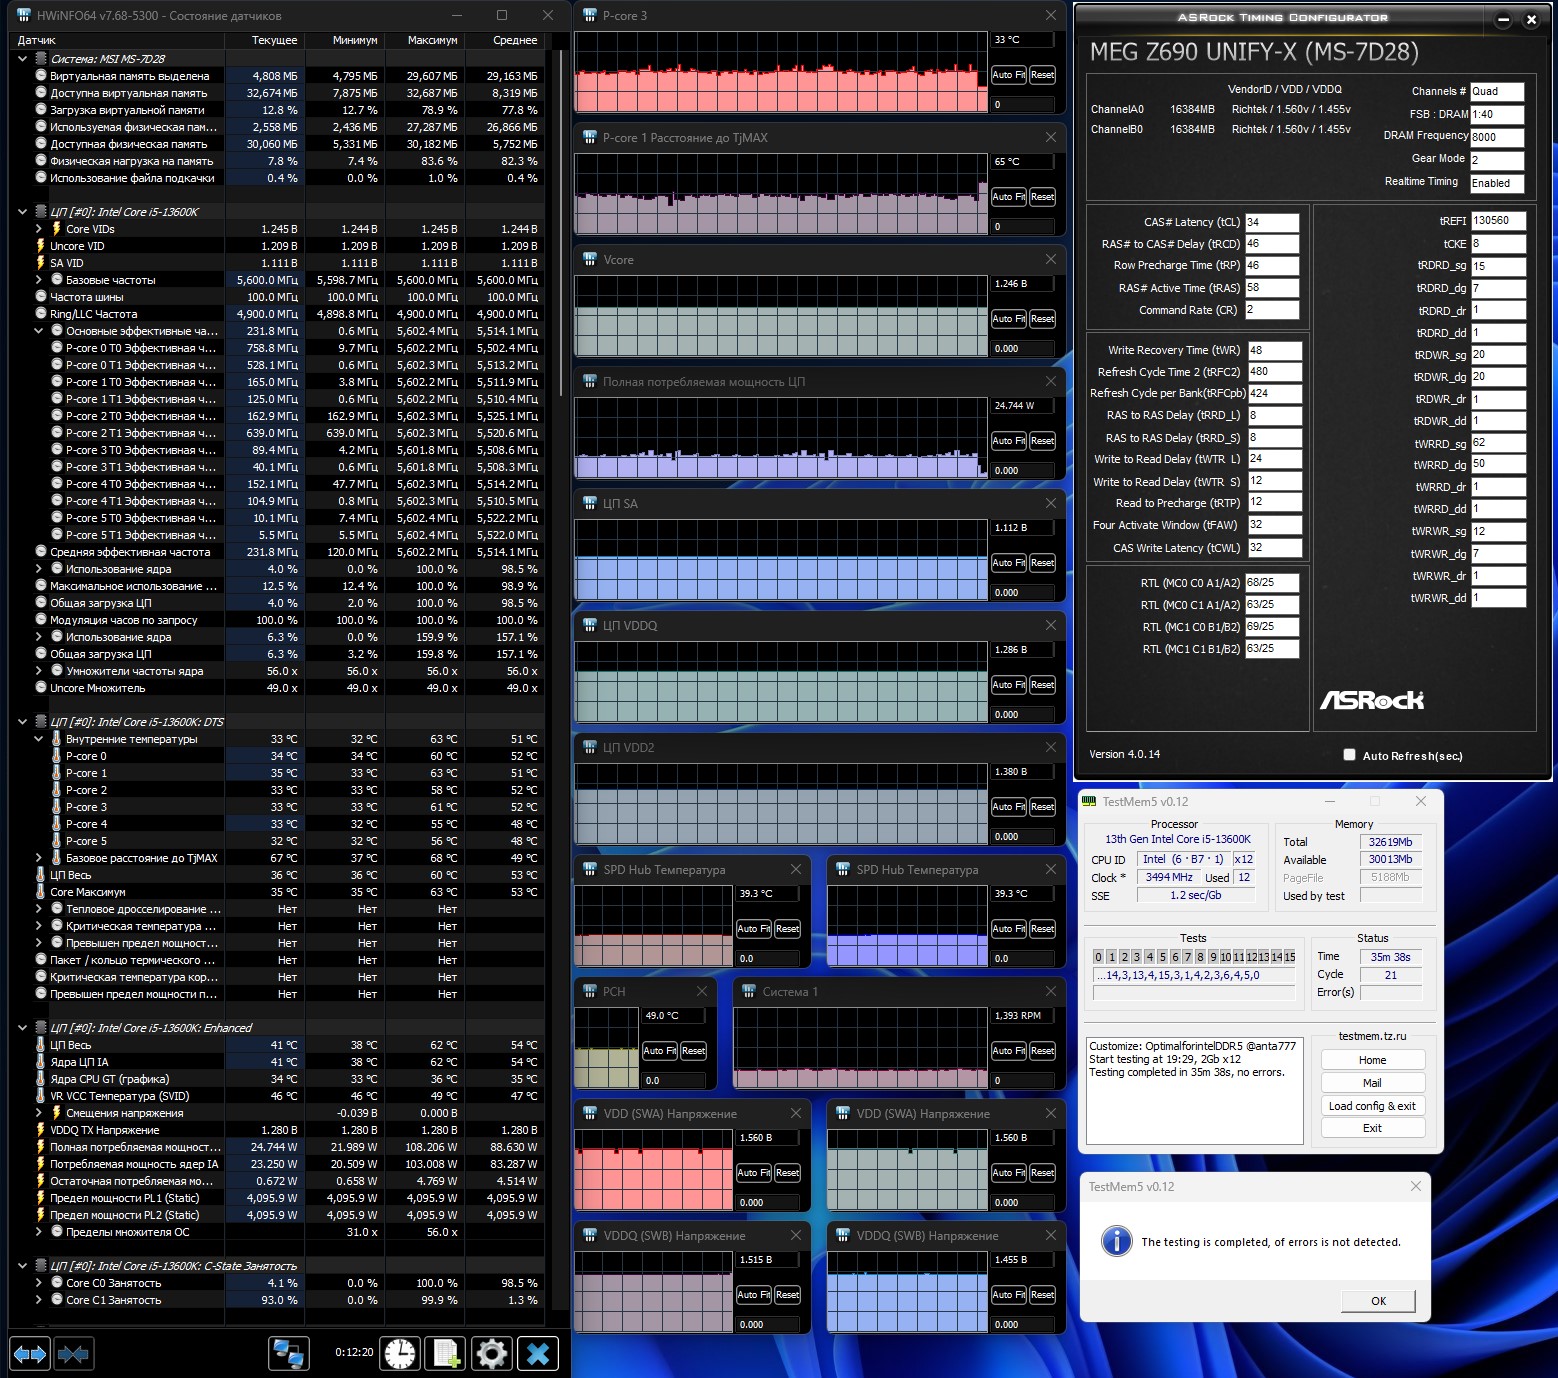Open the remote computers network icon in HWiNFO
The width and height of the screenshot is (1558, 1378).
coord(289,1354)
